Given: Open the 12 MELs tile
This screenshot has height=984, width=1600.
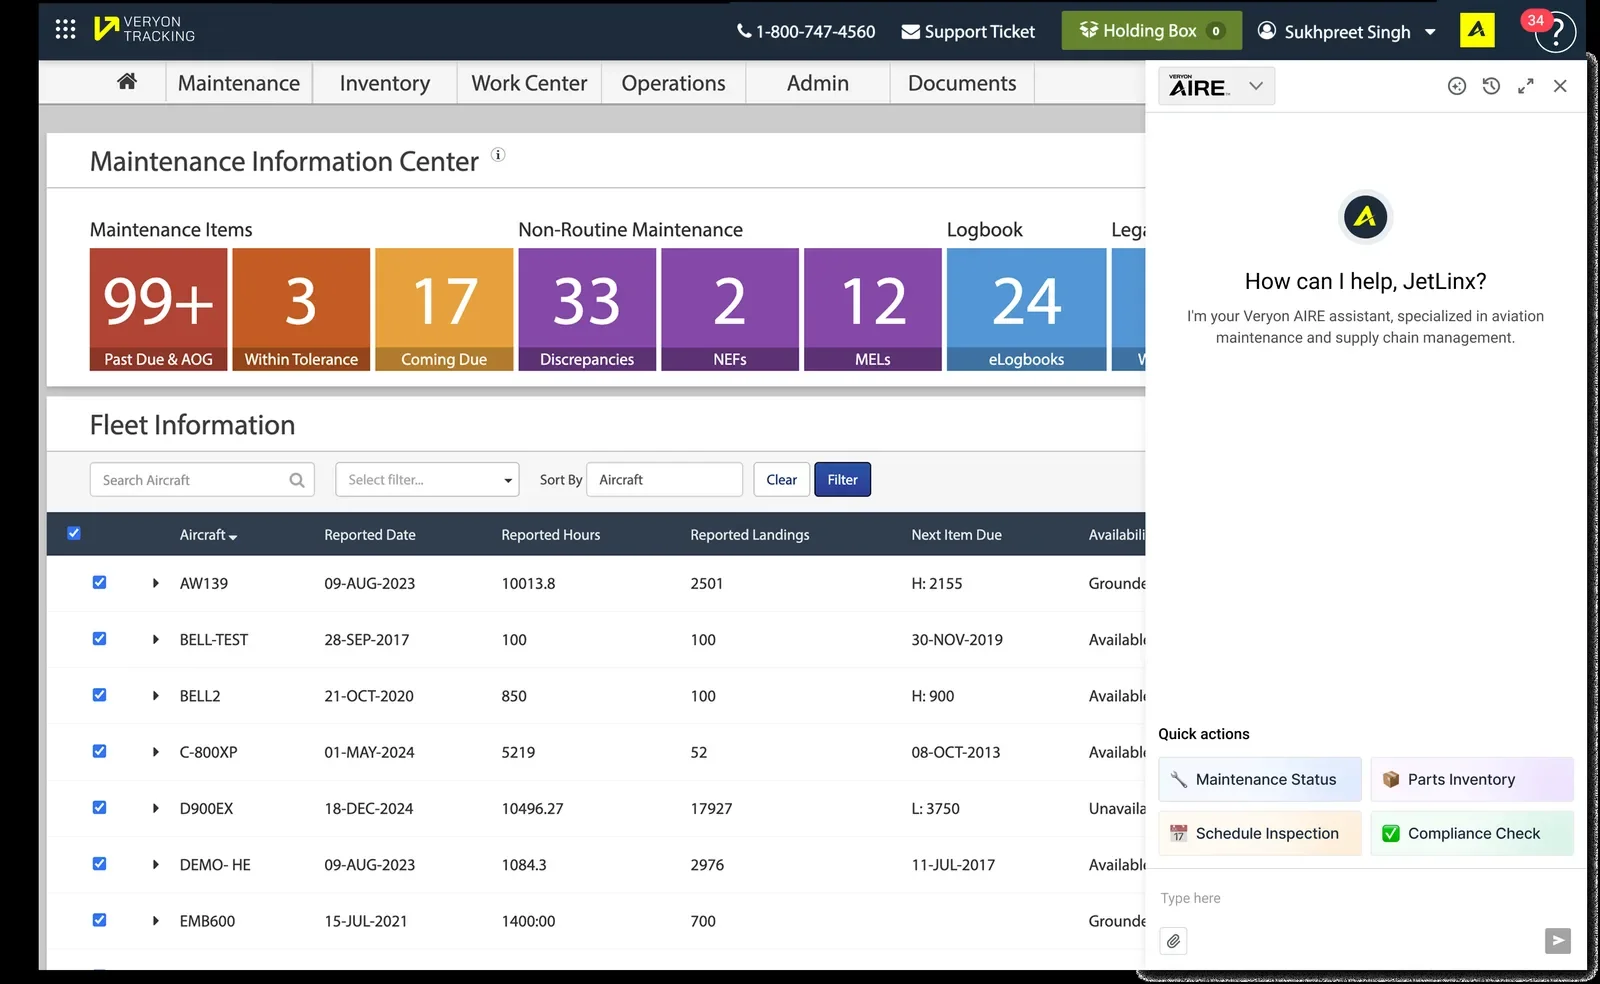Looking at the screenshot, I should [873, 309].
